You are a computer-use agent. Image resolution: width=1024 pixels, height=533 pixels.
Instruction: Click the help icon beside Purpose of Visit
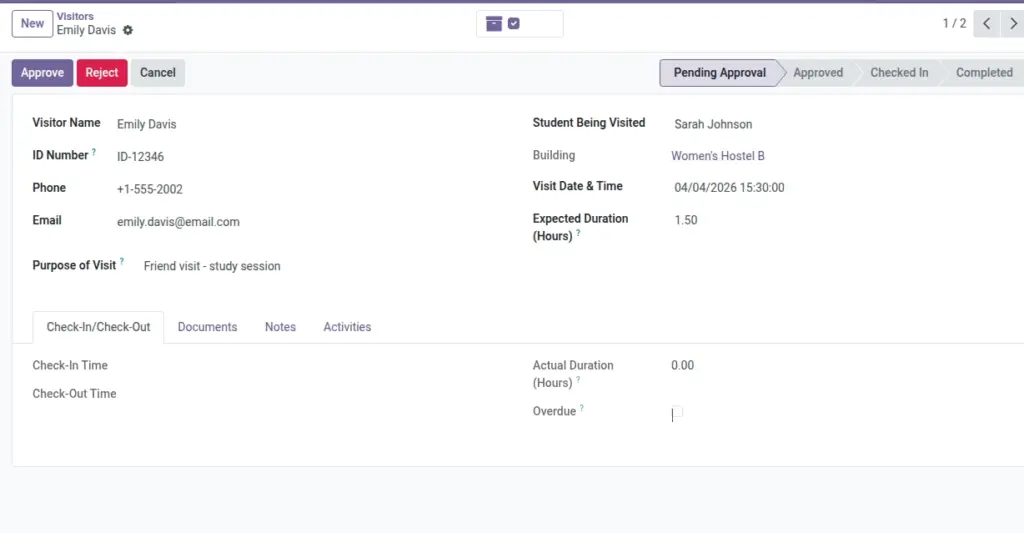(x=121, y=261)
